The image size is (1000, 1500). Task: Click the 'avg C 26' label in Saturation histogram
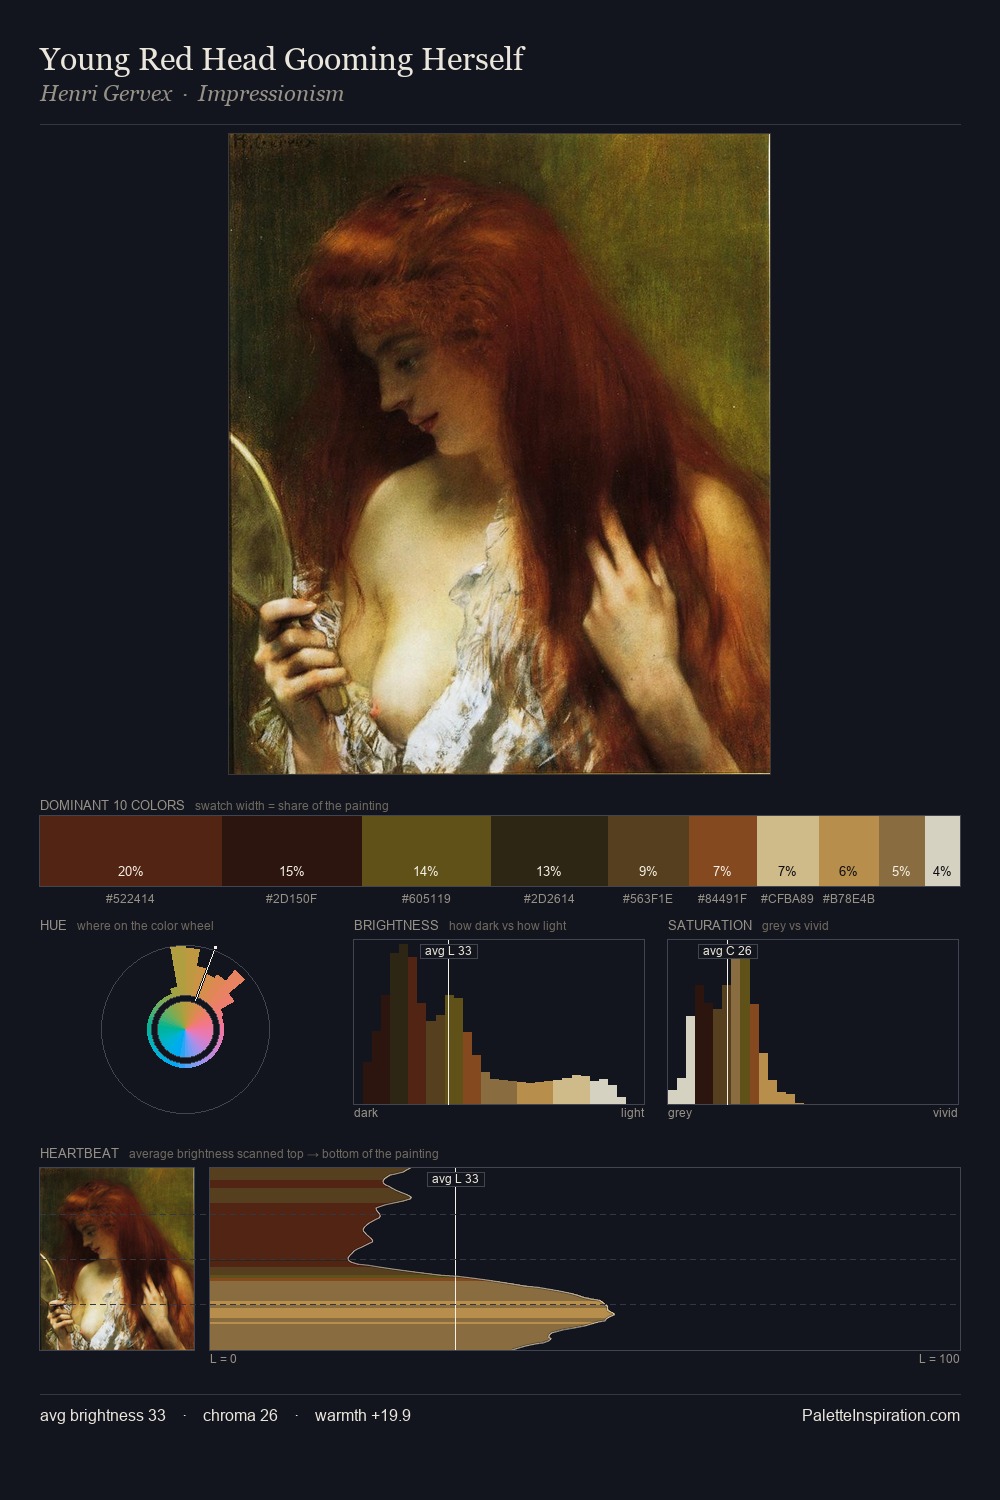pos(727,951)
